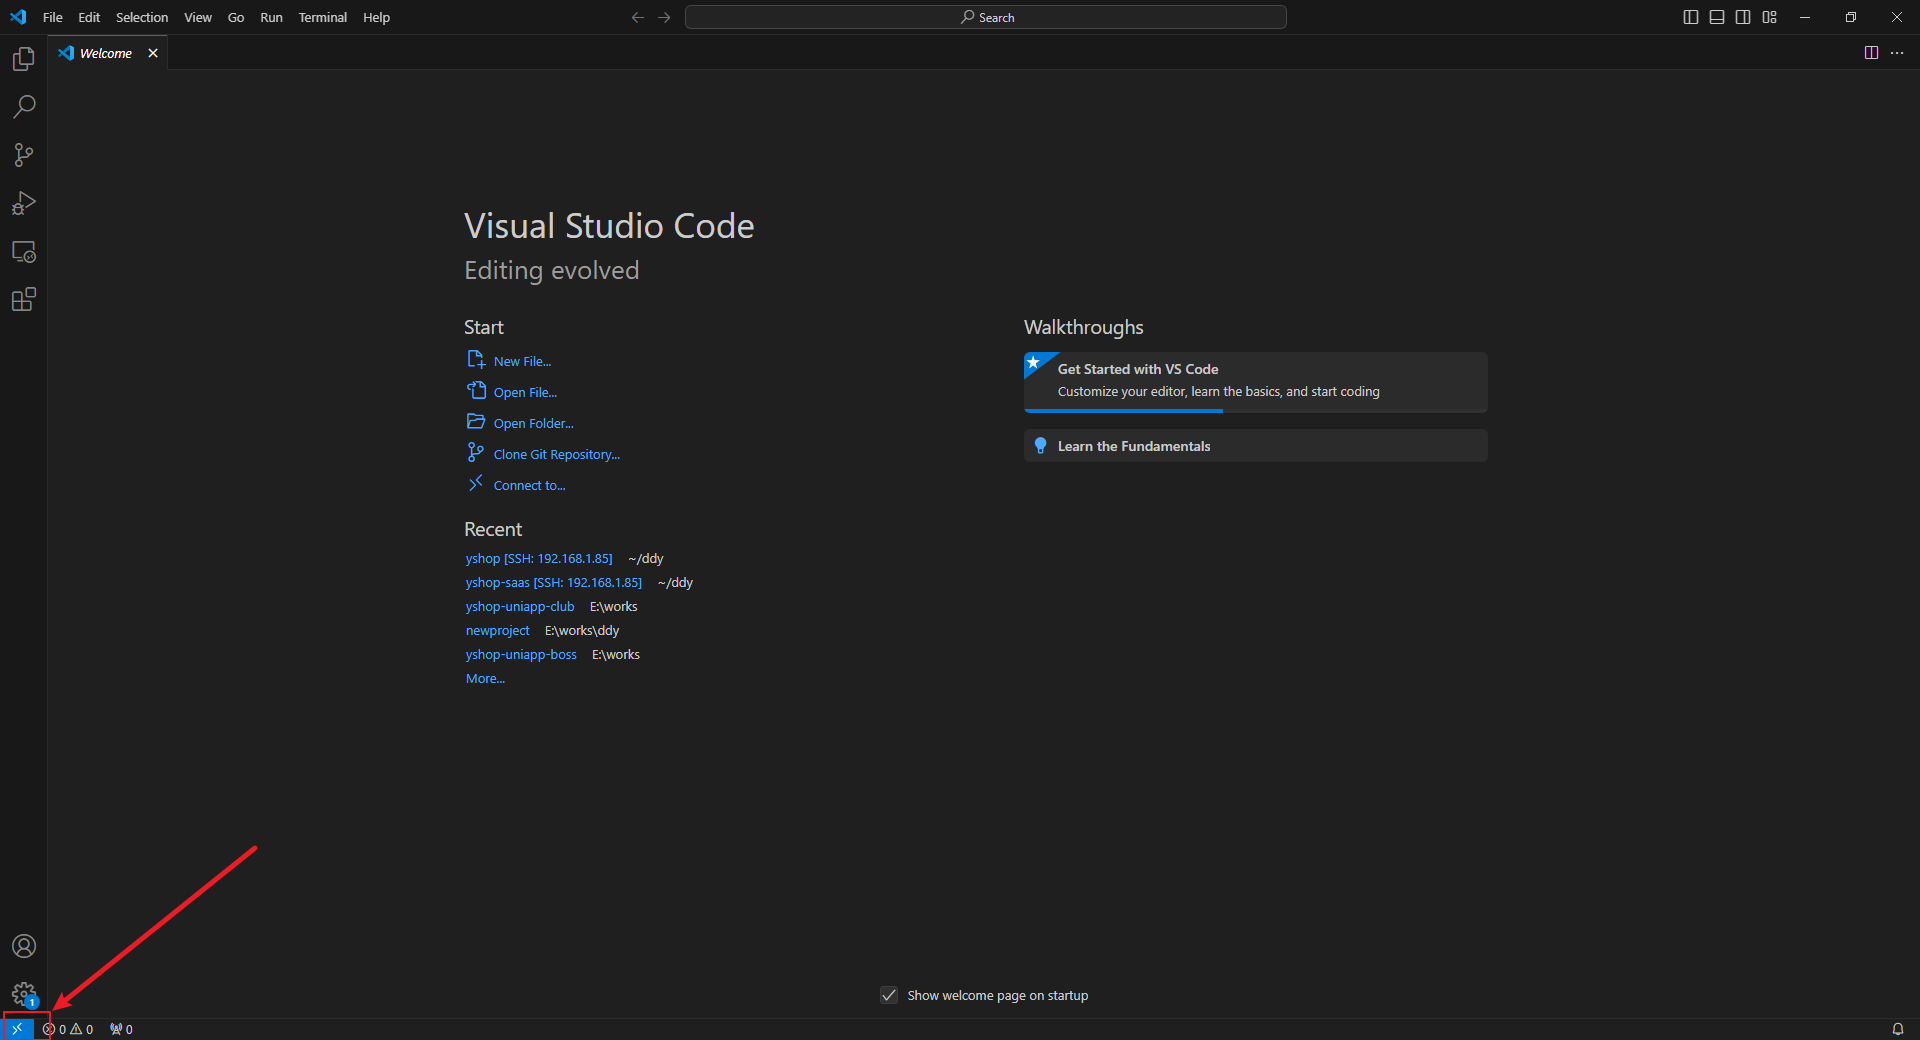Open recent yshop SSH project
The height and width of the screenshot is (1040, 1920).
coord(539,559)
